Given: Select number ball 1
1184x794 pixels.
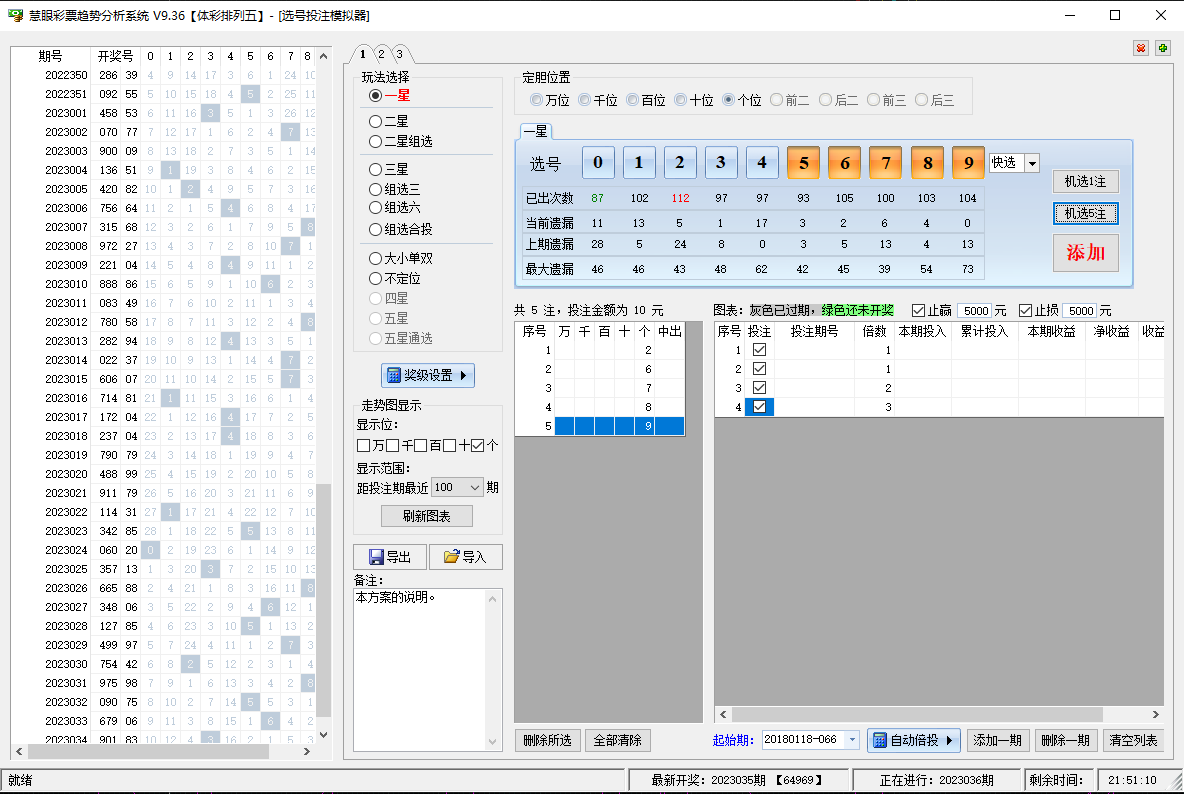Looking at the screenshot, I should tap(639, 162).
